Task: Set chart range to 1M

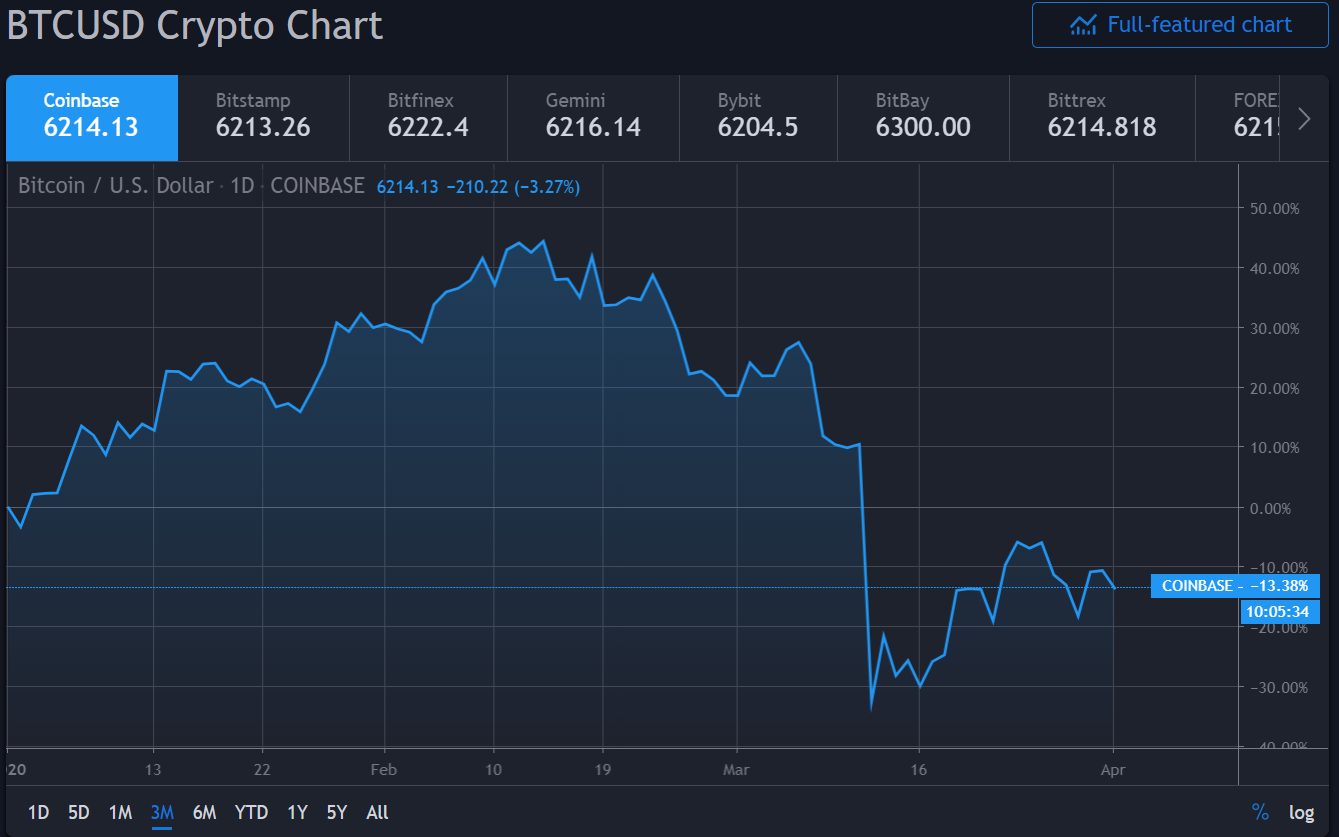Action: click(120, 812)
